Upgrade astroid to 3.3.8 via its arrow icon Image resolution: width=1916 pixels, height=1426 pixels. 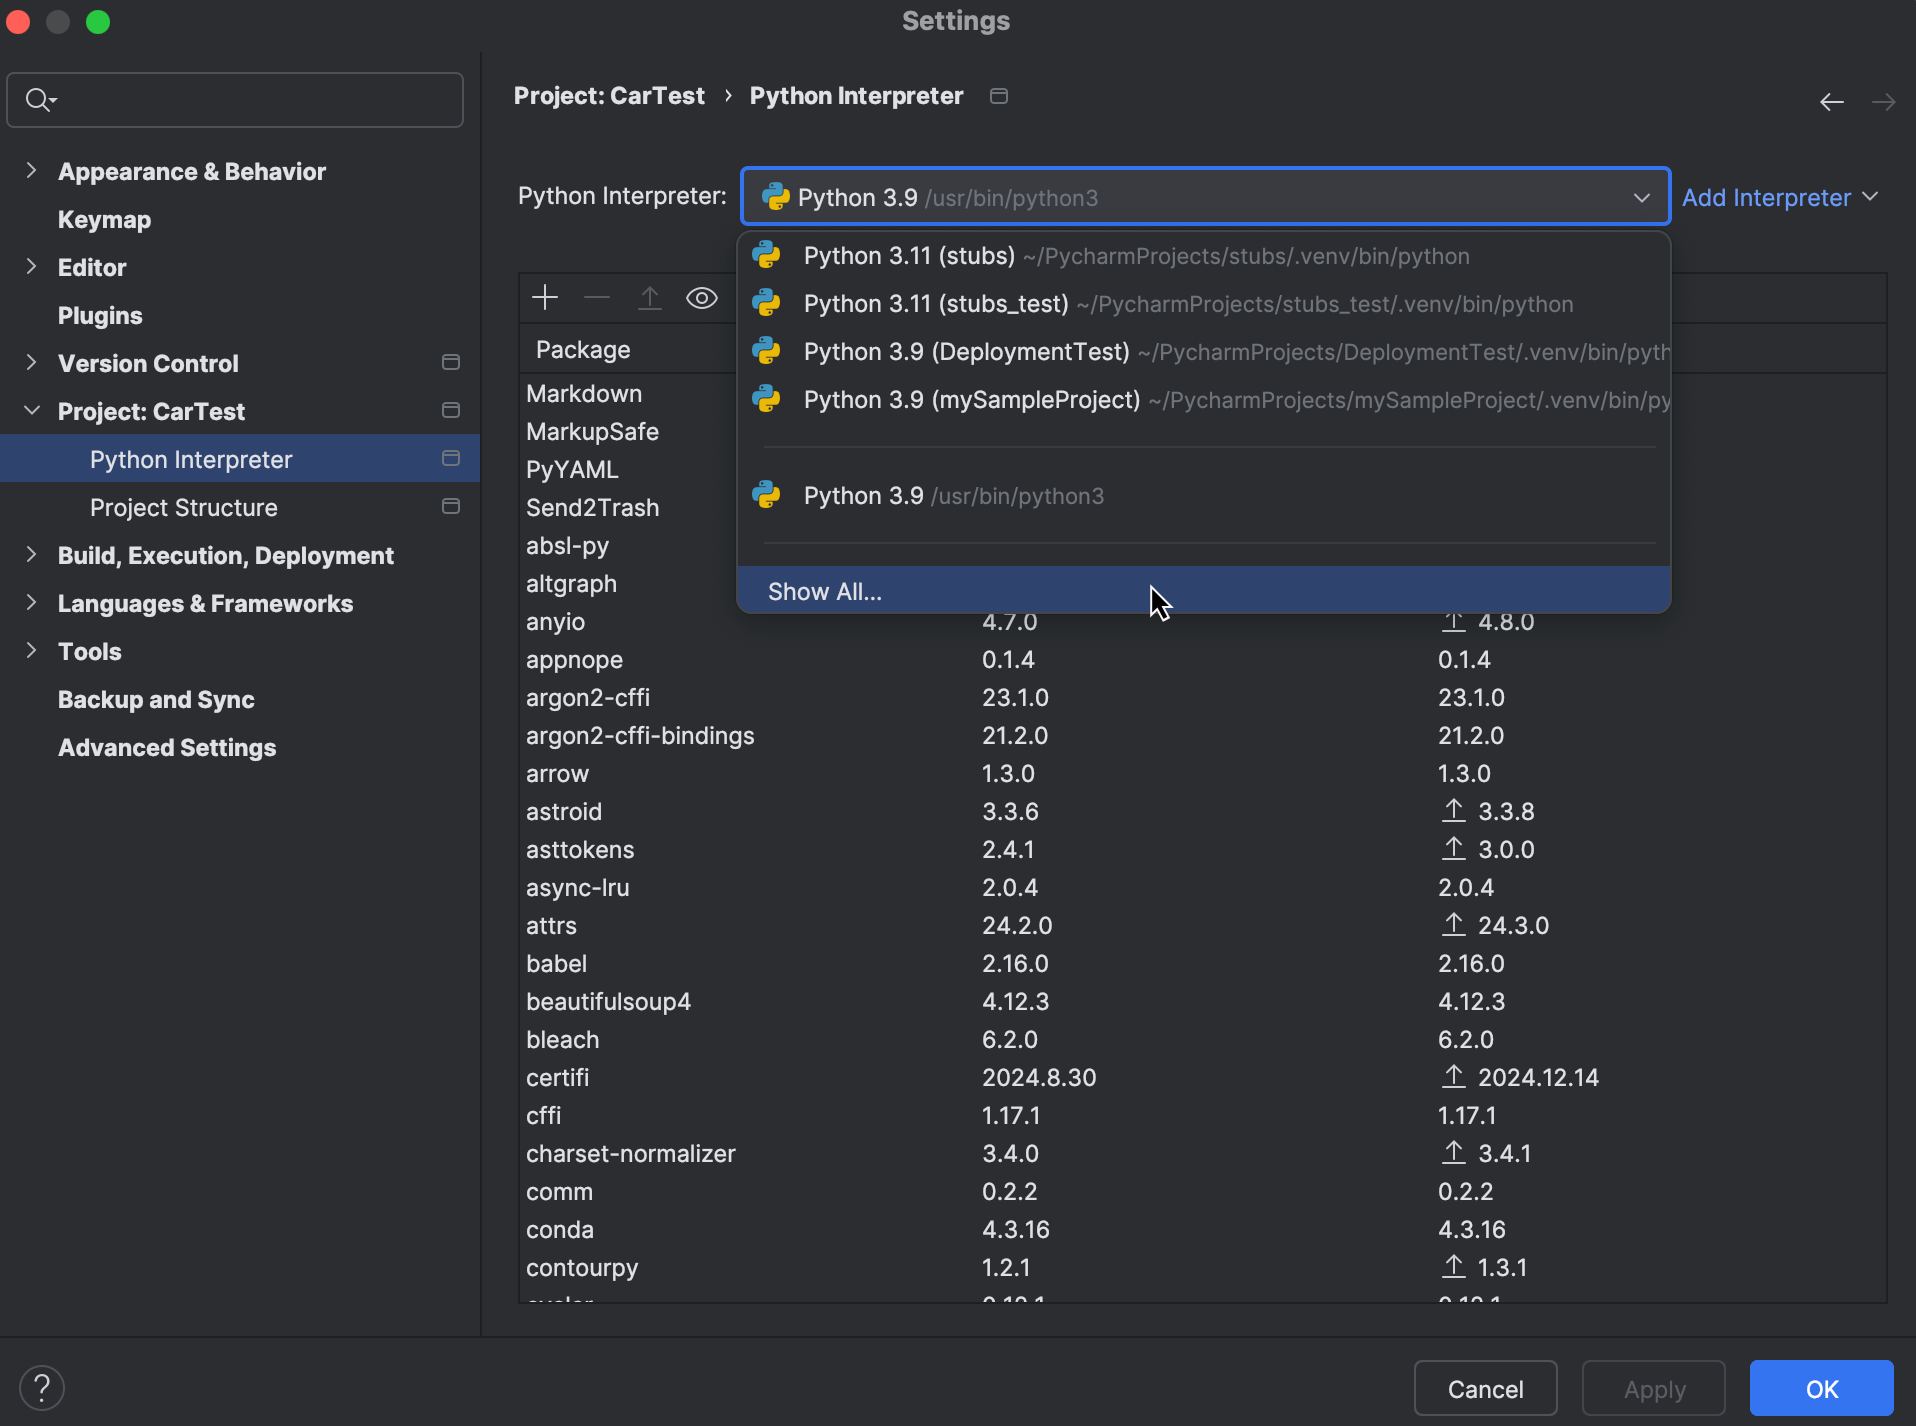(x=1455, y=811)
